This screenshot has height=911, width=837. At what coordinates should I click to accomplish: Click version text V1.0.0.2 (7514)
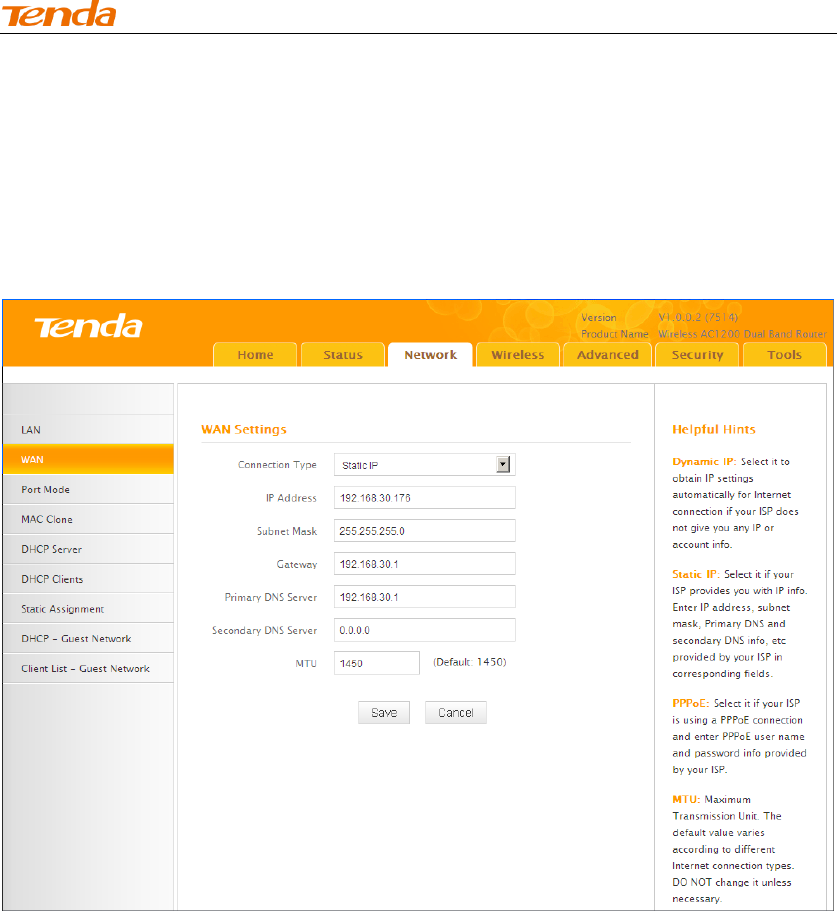click(698, 318)
